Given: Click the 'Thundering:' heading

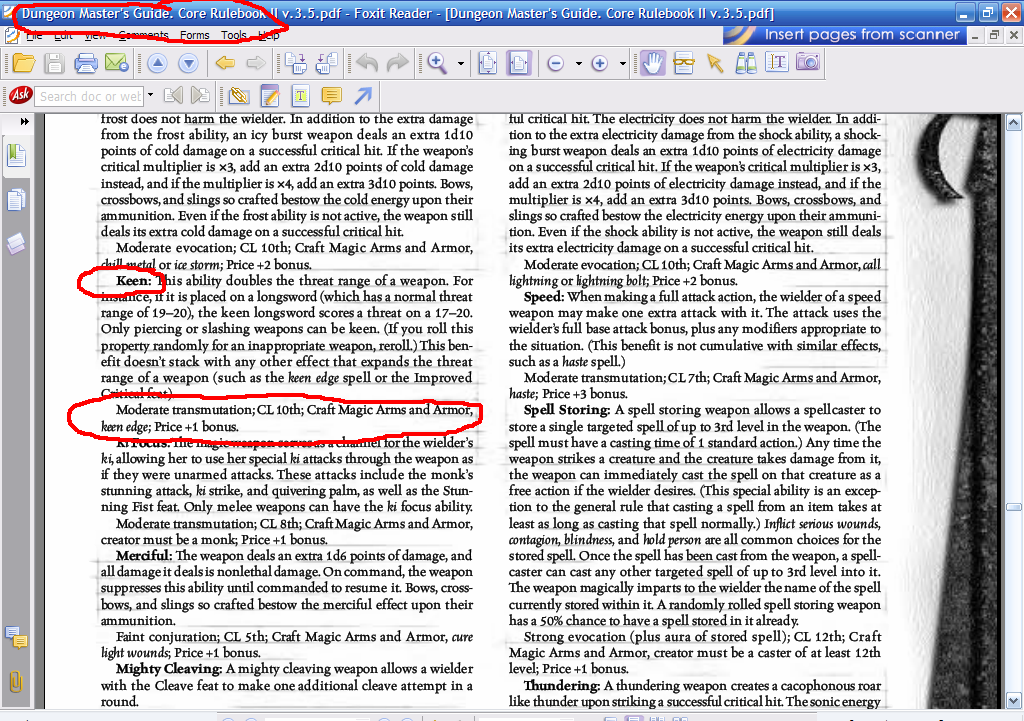Looking at the screenshot, I should pyautogui.click(x=562, y=686).
